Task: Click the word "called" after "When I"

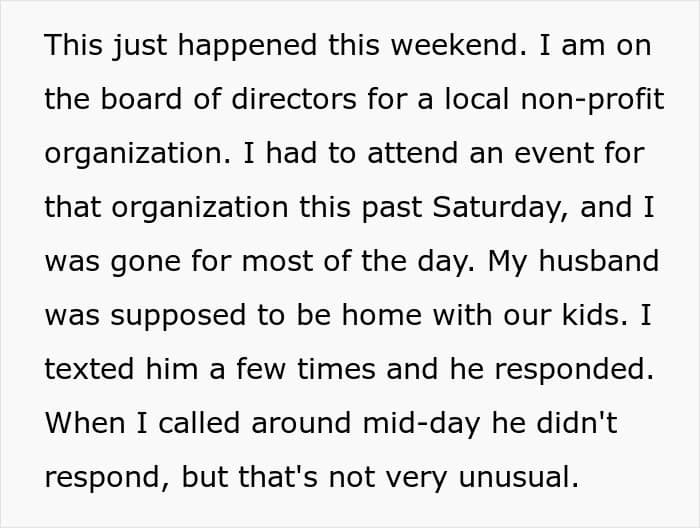Action: point(199,423)
